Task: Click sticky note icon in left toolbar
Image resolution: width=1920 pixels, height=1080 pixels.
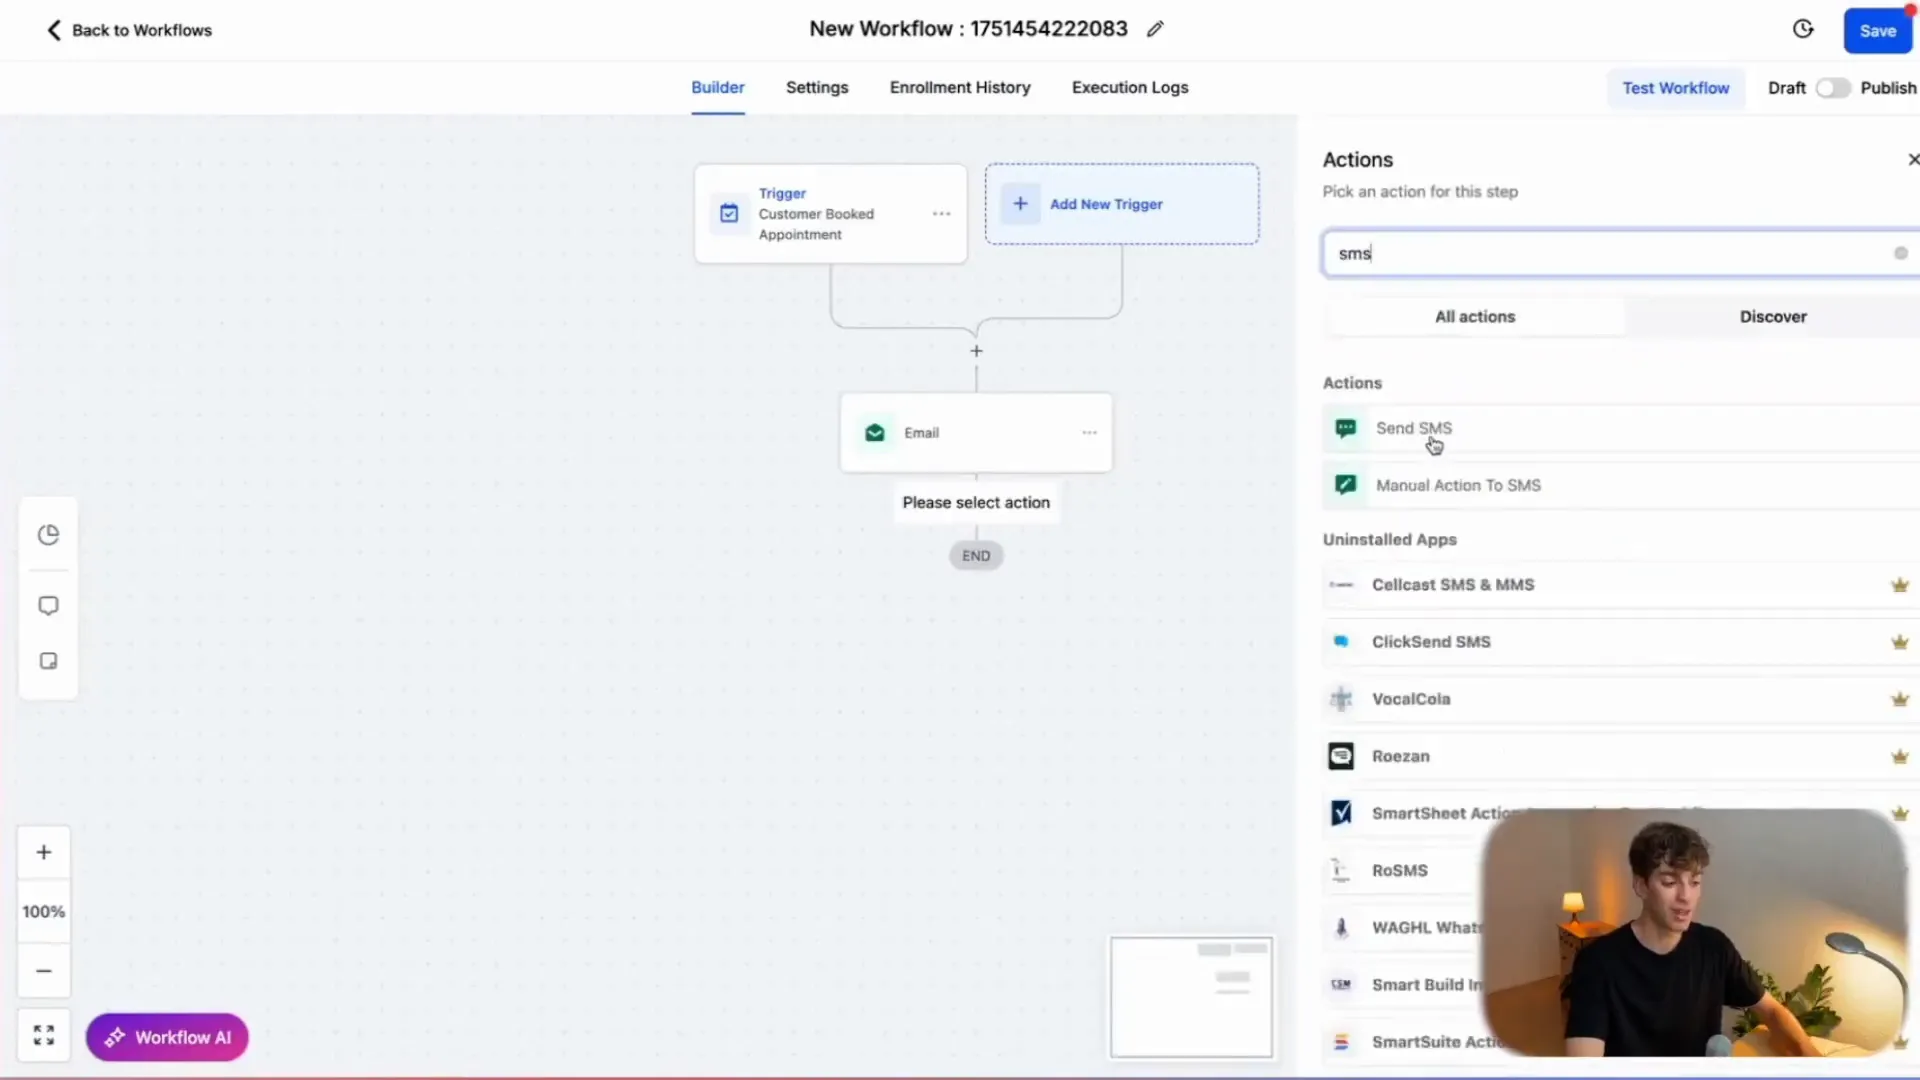Action: (x=48, y=661)
